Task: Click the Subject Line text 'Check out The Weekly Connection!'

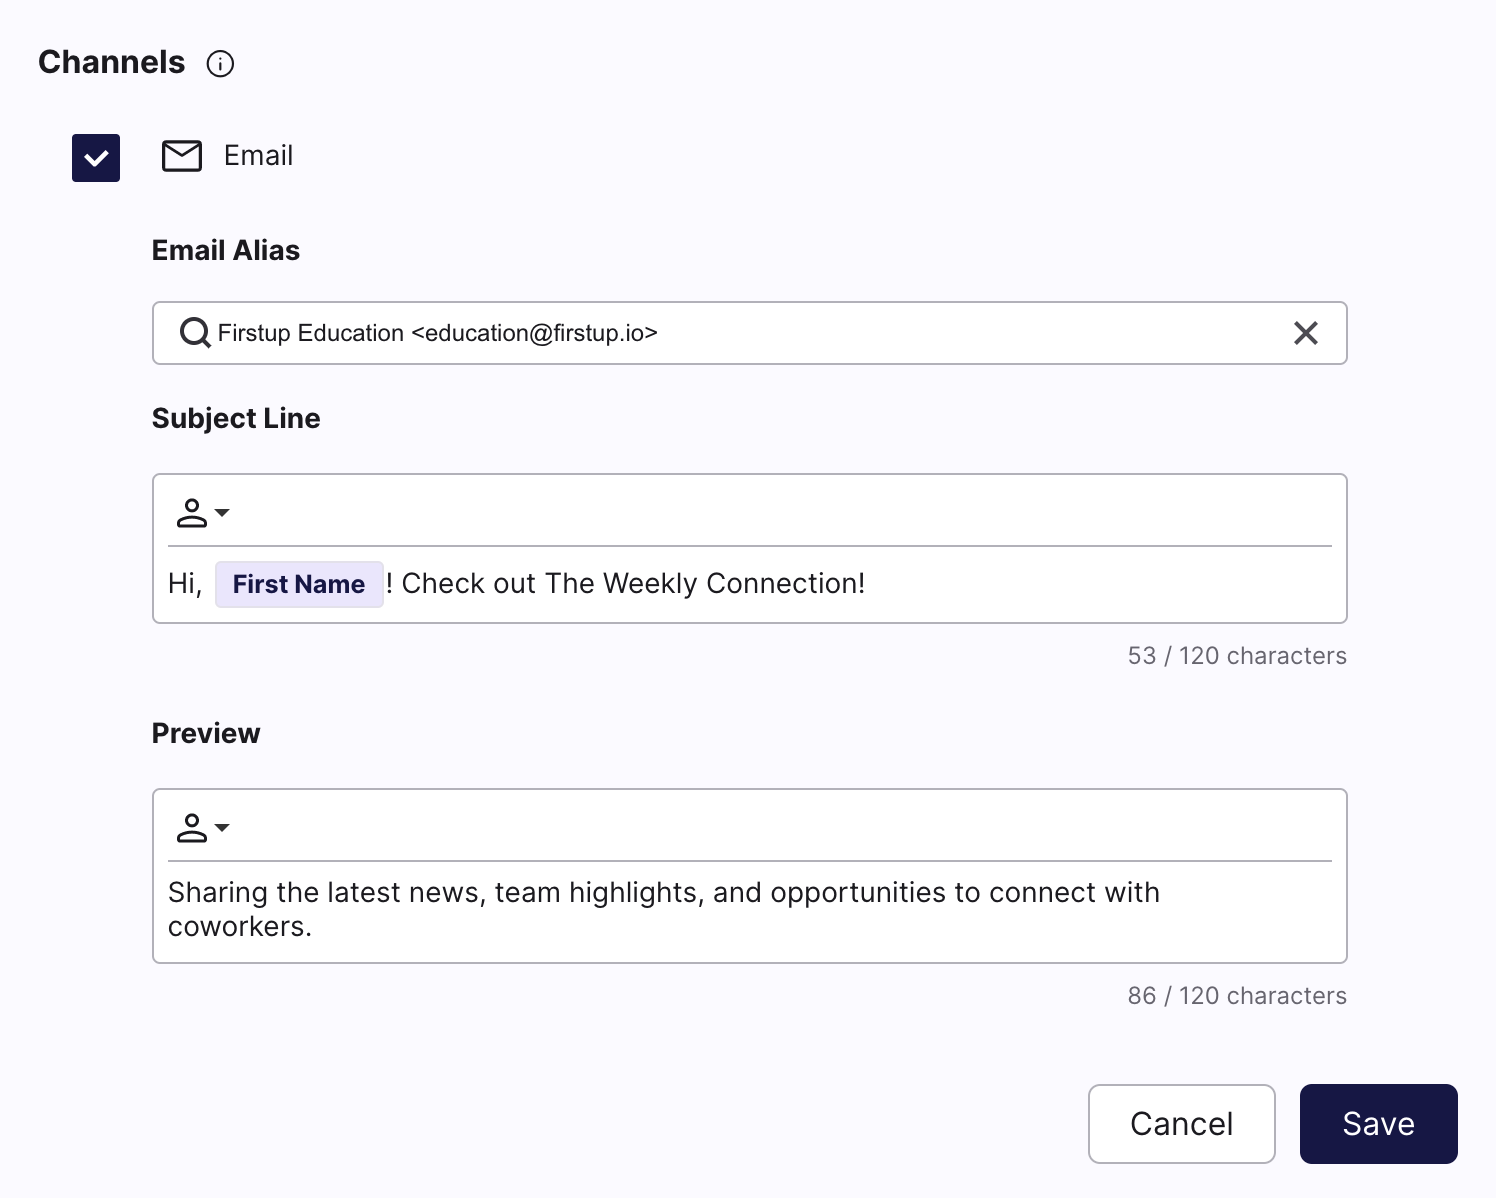Action: 633,584
